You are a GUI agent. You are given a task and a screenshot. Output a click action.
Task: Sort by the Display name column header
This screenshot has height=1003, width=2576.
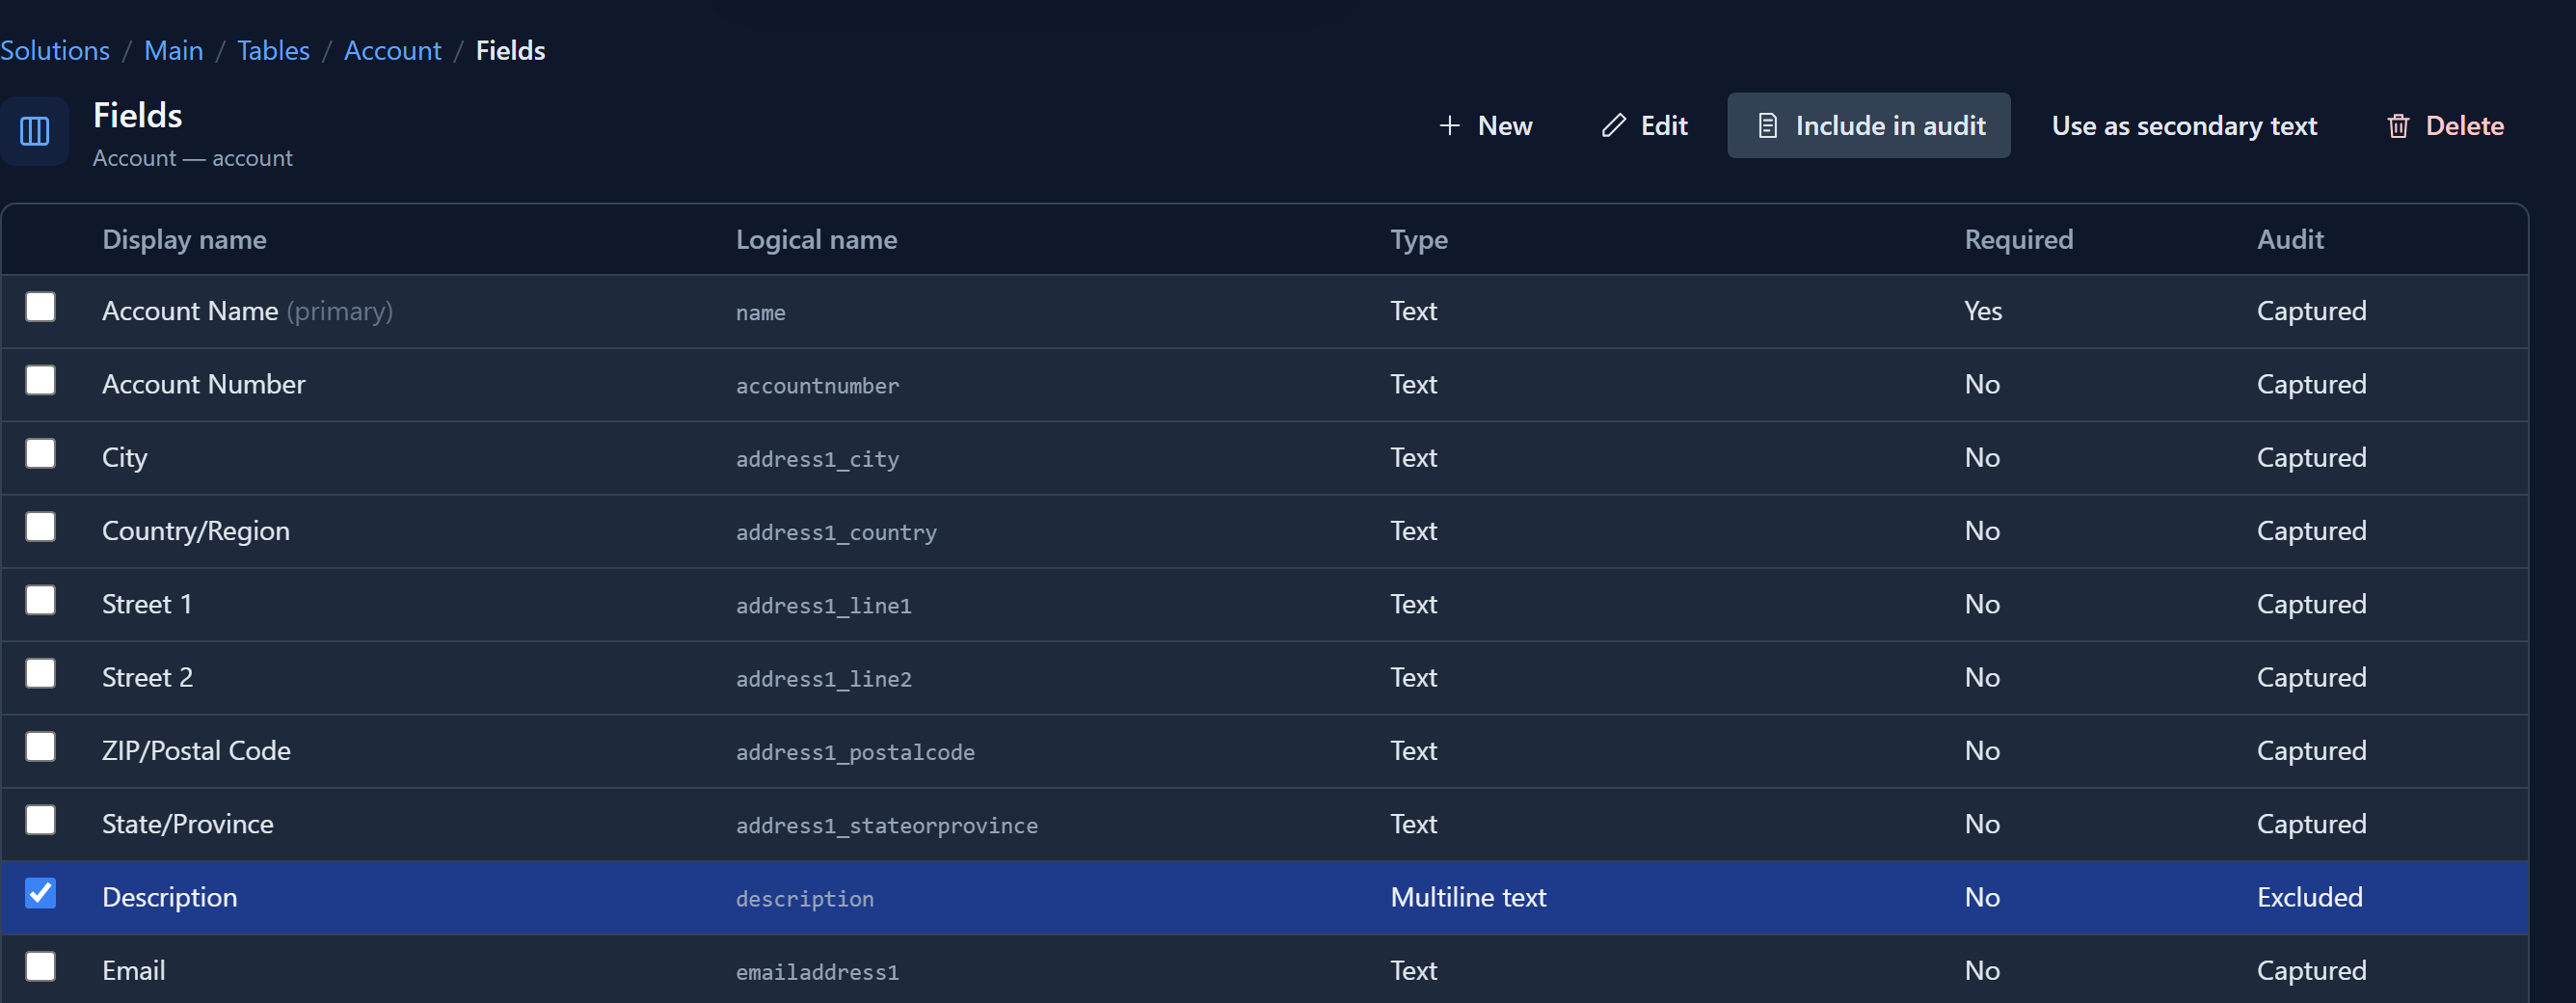click(x=184, y=240)
